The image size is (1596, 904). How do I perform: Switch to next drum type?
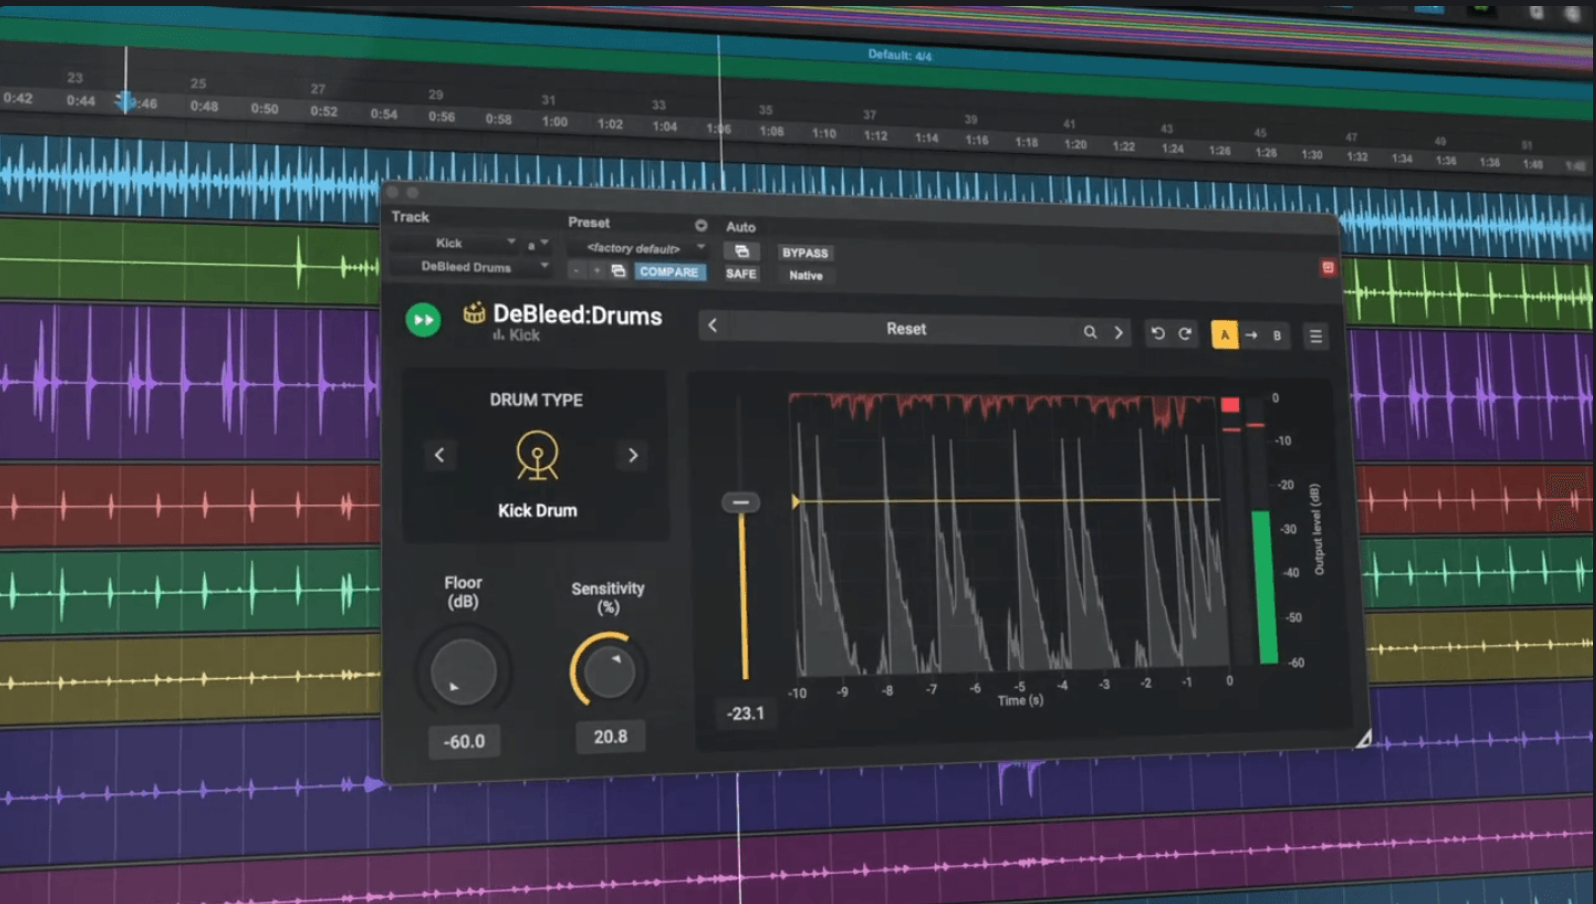click(x=633, y=456)
